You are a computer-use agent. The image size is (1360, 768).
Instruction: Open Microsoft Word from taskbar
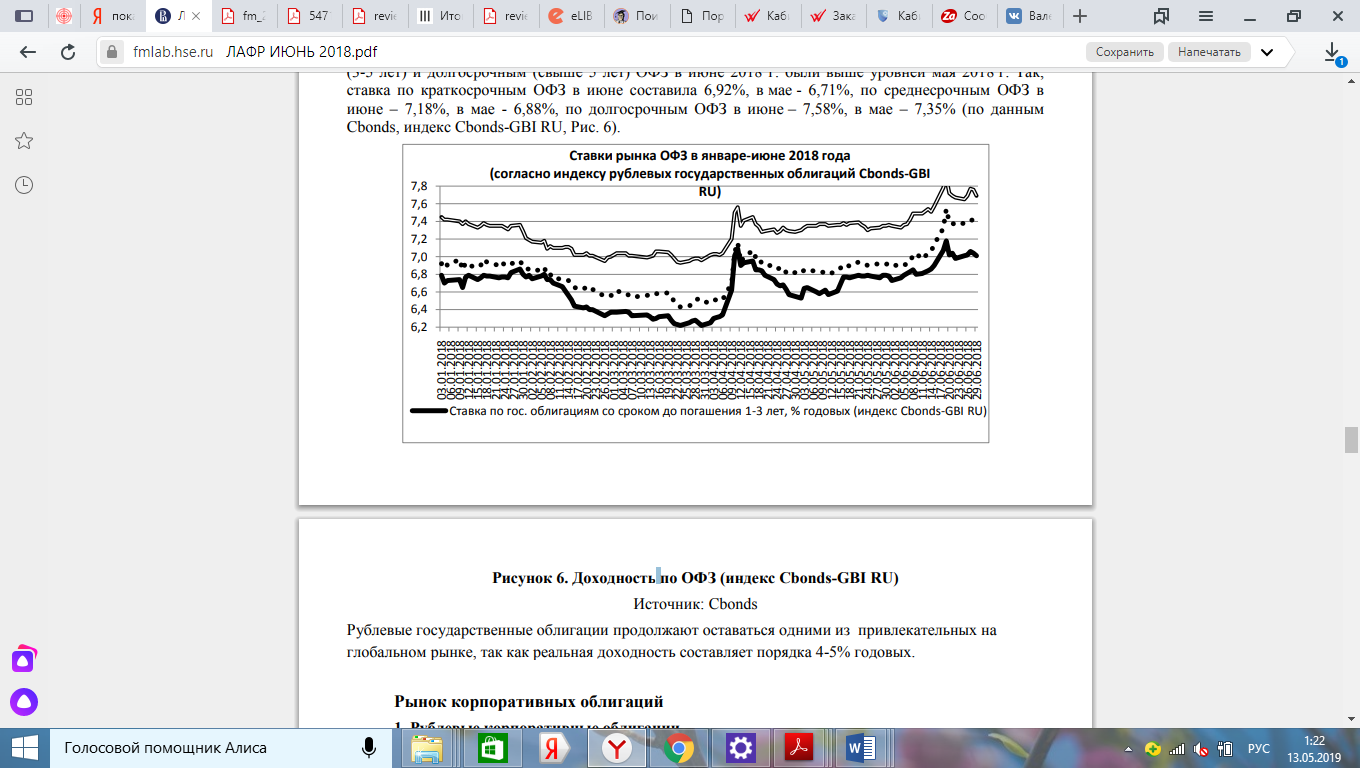860,748
